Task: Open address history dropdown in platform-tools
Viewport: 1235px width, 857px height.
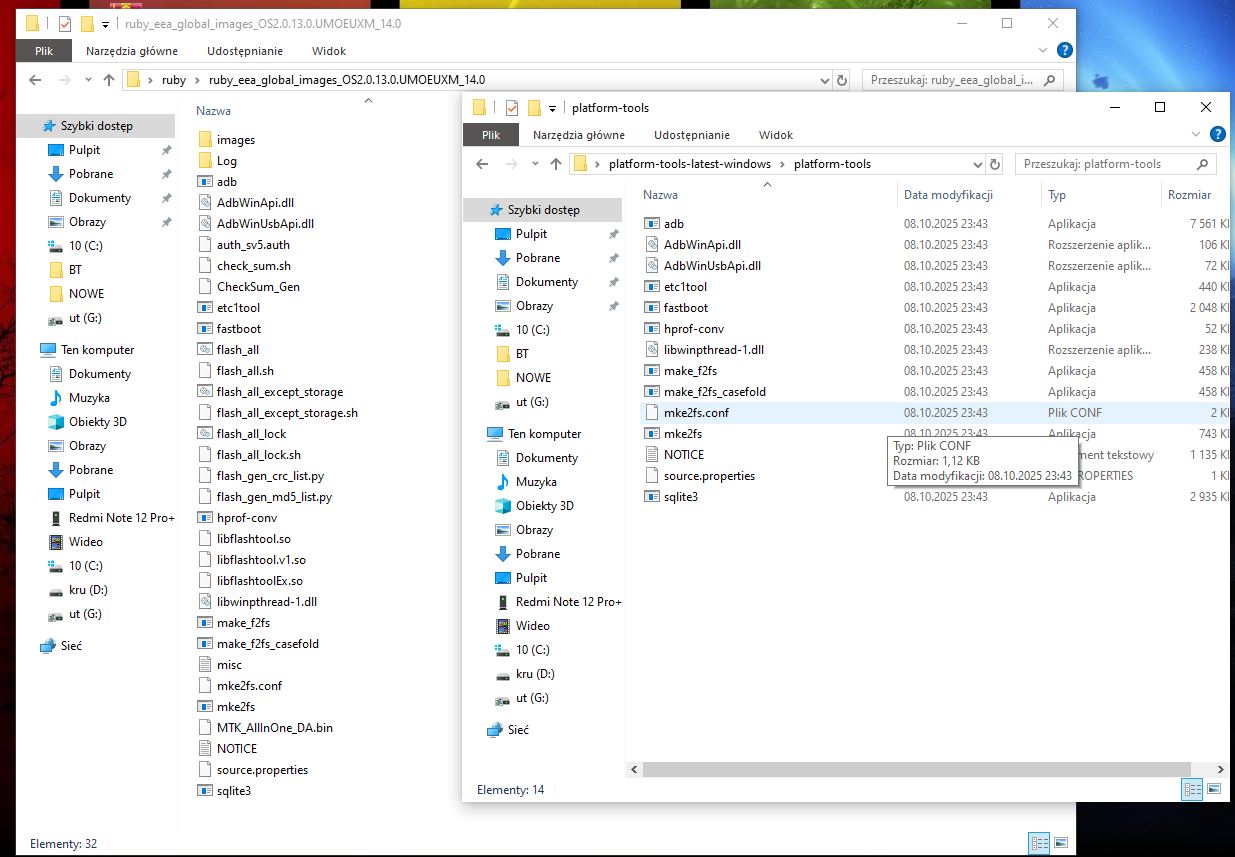Action: coord(977,164)
